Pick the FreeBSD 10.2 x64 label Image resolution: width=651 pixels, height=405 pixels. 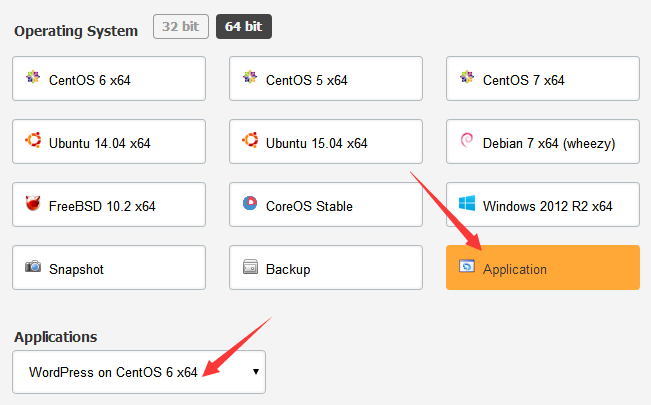102,206
